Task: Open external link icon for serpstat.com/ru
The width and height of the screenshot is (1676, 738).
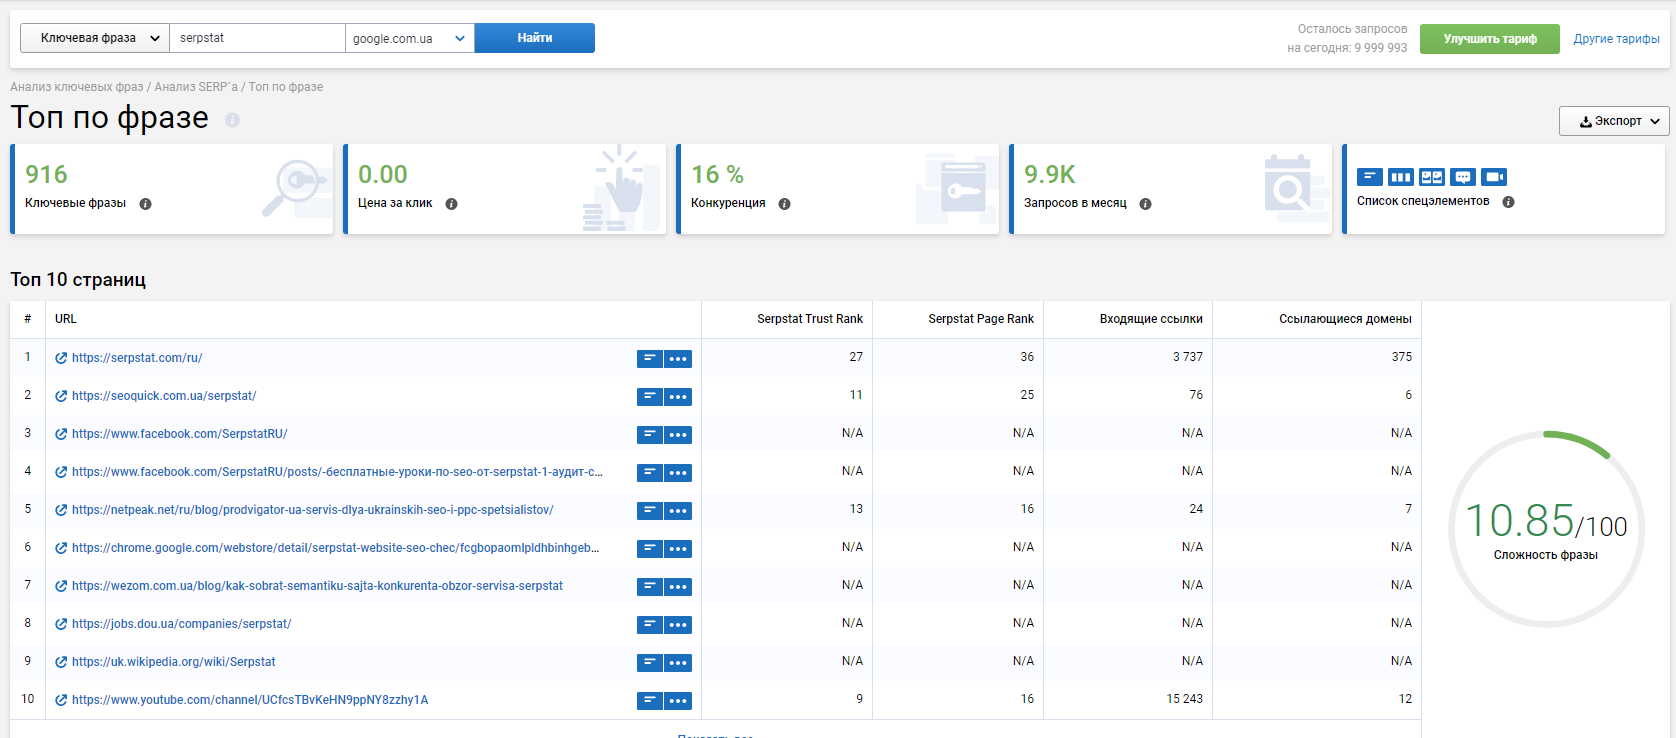Action: 61,358
